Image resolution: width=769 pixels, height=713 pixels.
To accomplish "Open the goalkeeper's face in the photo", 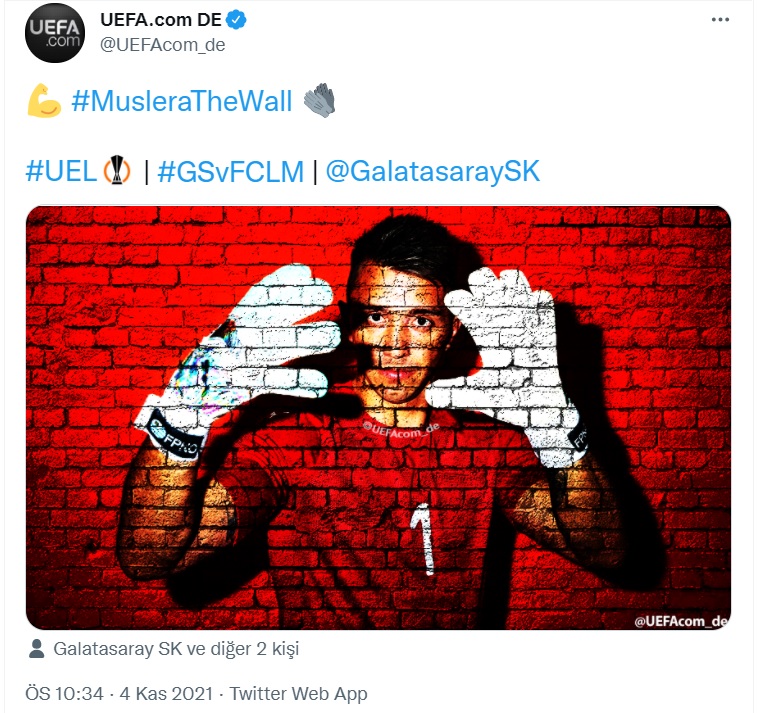I will (397, 333).
